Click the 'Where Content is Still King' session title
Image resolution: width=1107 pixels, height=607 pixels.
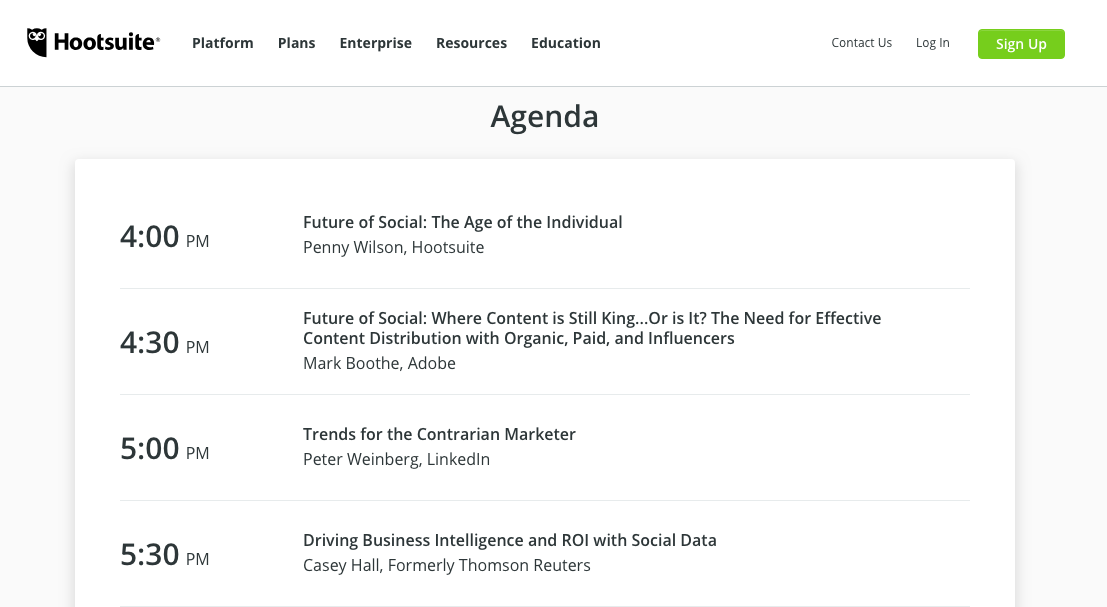[591, 328]
